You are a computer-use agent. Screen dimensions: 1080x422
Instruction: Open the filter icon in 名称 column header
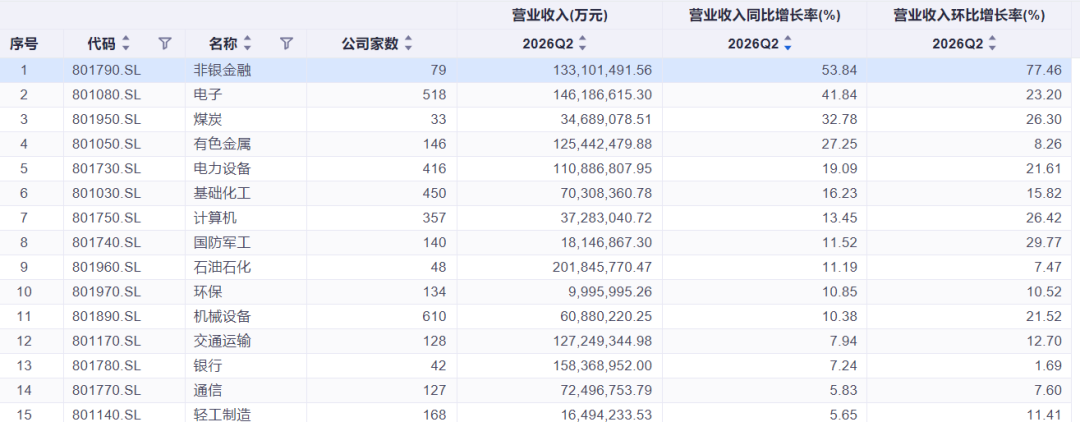(x=287, y=44)
